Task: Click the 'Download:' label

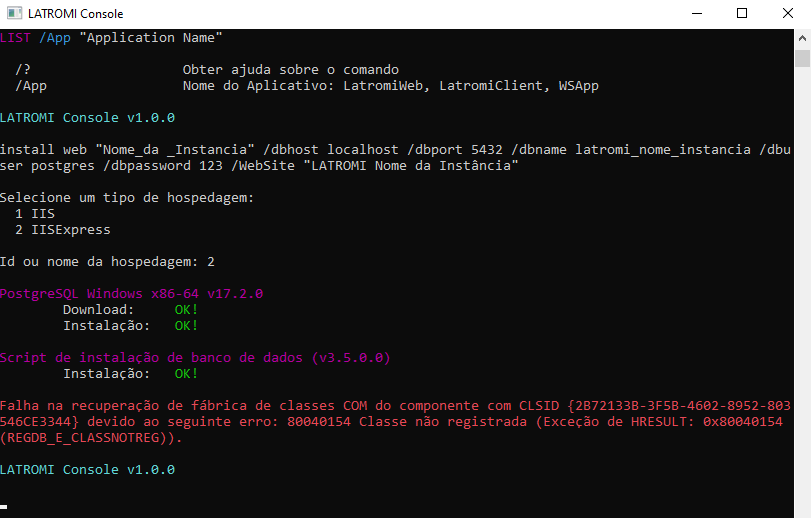Action: coord(98,310)
